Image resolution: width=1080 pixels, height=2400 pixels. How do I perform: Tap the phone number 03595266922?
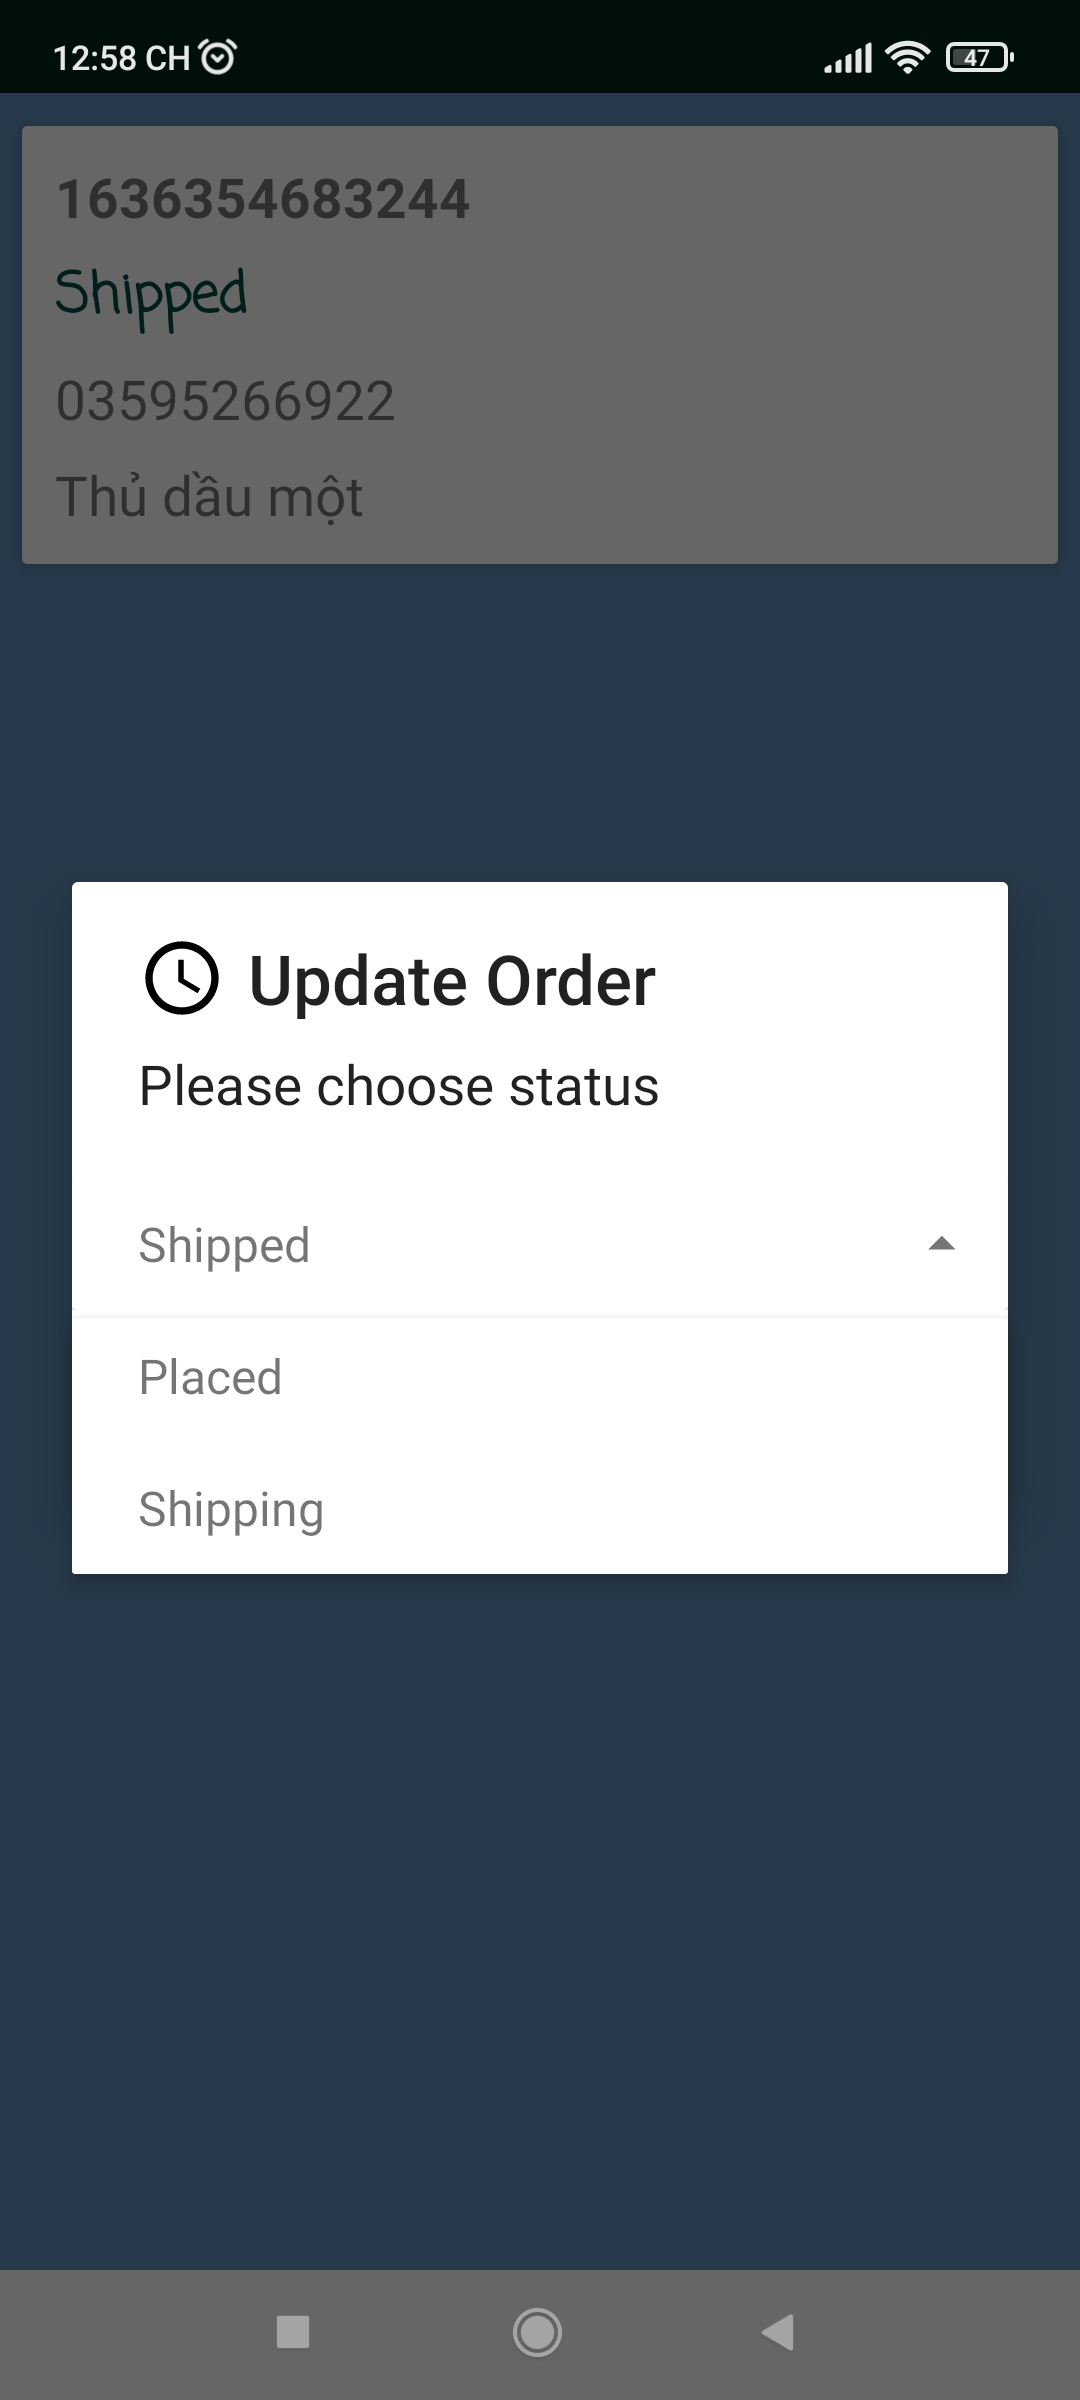click(225, 400)
